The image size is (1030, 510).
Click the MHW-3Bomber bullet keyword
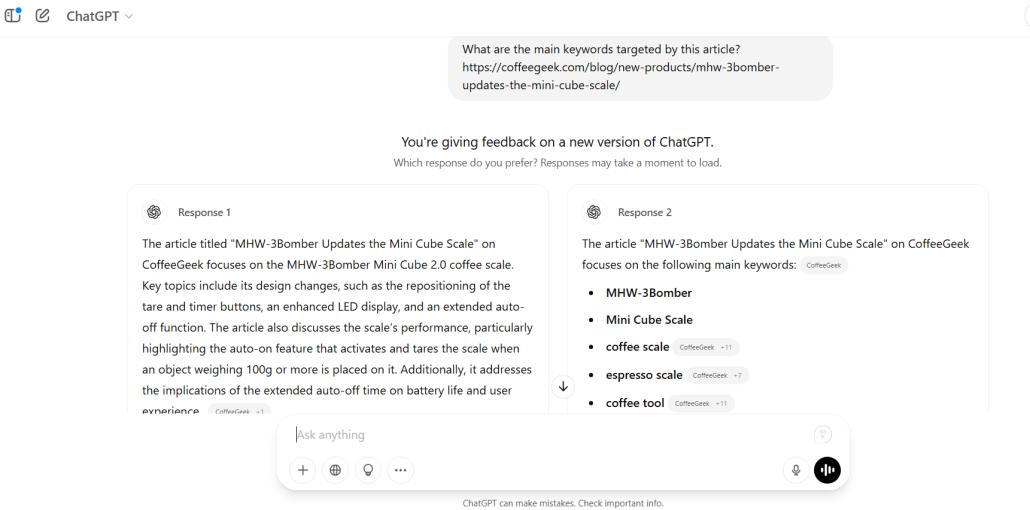pyautogui.click(x=648, y=293)
